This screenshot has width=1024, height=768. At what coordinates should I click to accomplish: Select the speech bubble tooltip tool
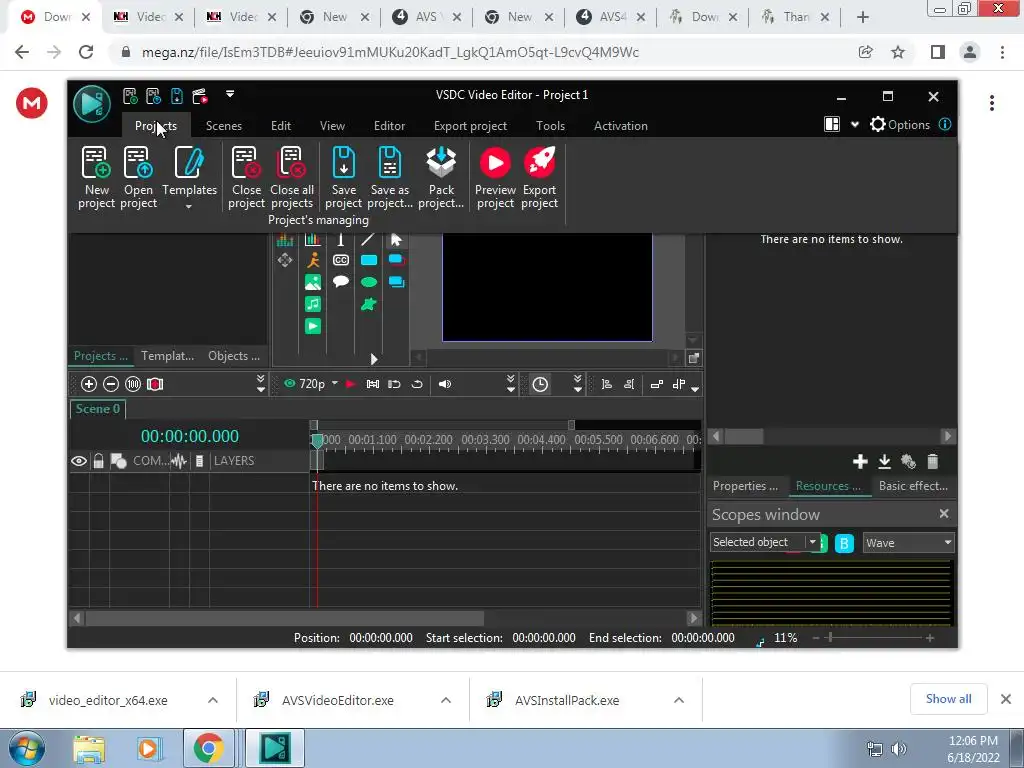tap(341, 282)
